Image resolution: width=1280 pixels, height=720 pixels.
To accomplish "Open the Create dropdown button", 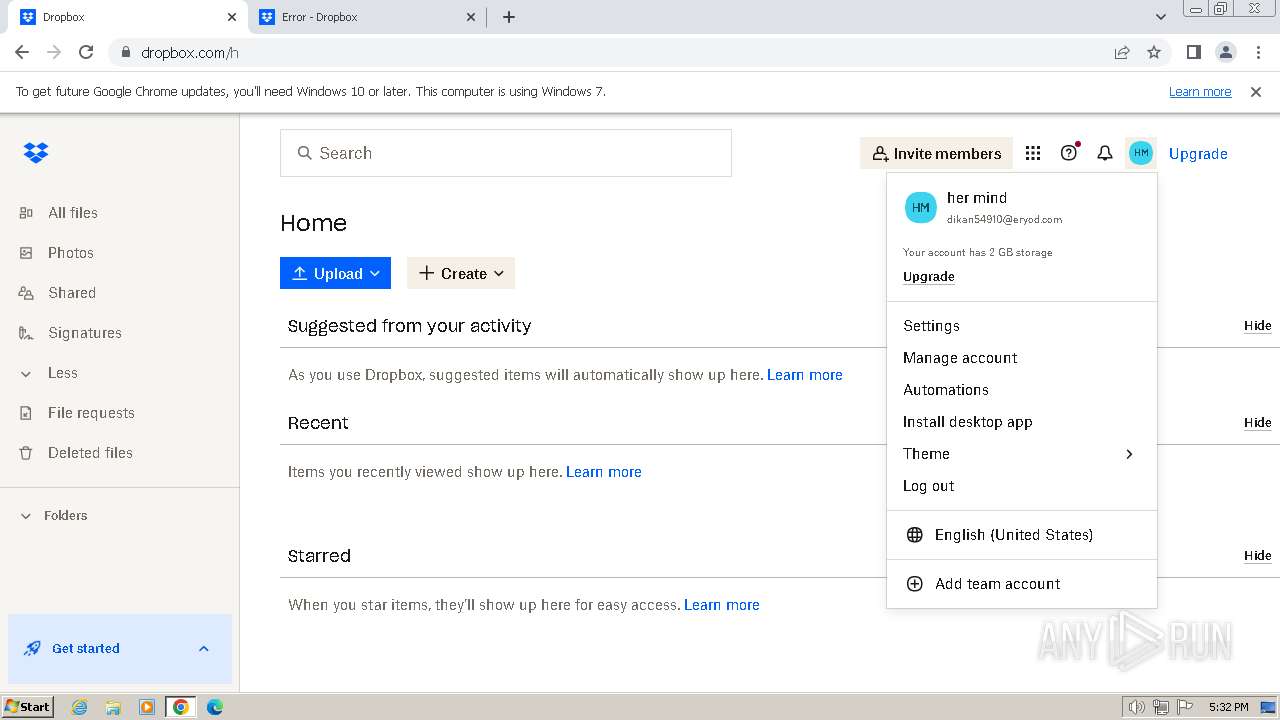I will 461,273.
